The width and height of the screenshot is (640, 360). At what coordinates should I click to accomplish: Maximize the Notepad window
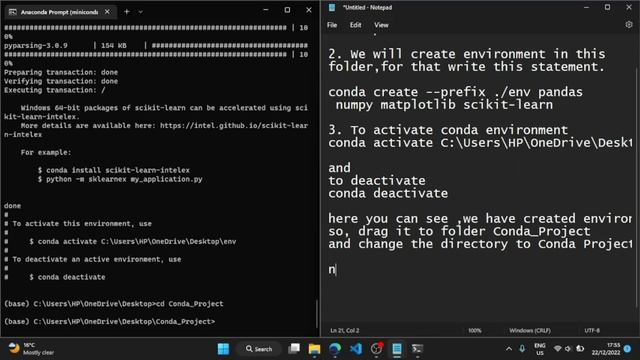coord(607,7)
